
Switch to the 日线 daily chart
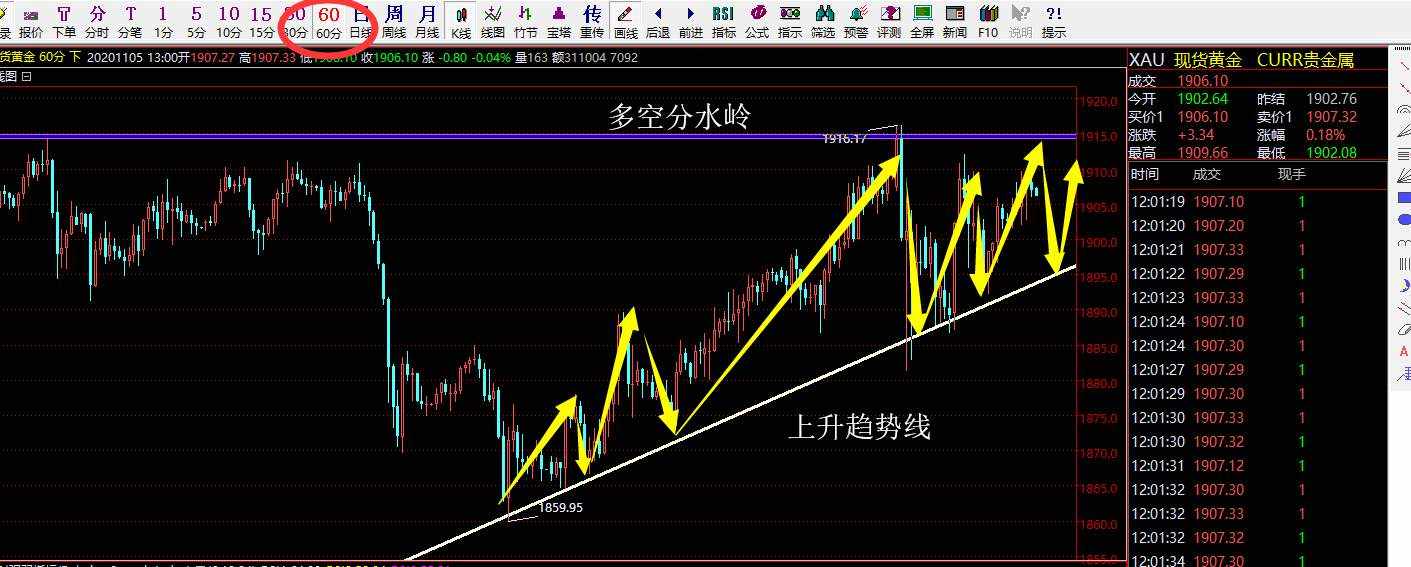[361, 22]
